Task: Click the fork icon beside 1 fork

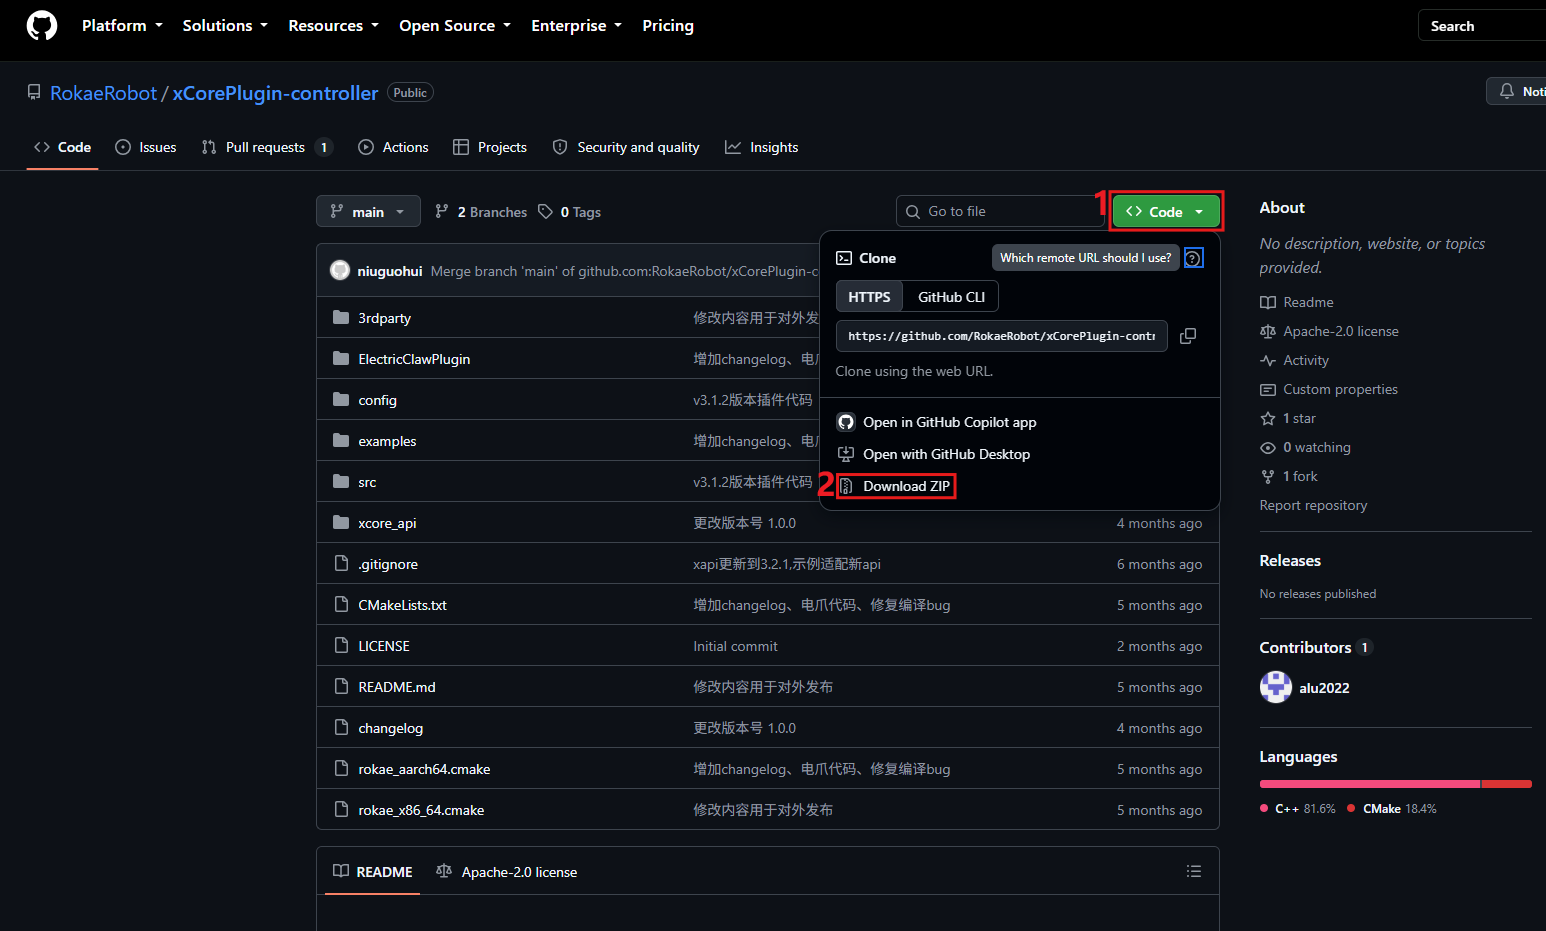Action: [x=1268, y=476]
